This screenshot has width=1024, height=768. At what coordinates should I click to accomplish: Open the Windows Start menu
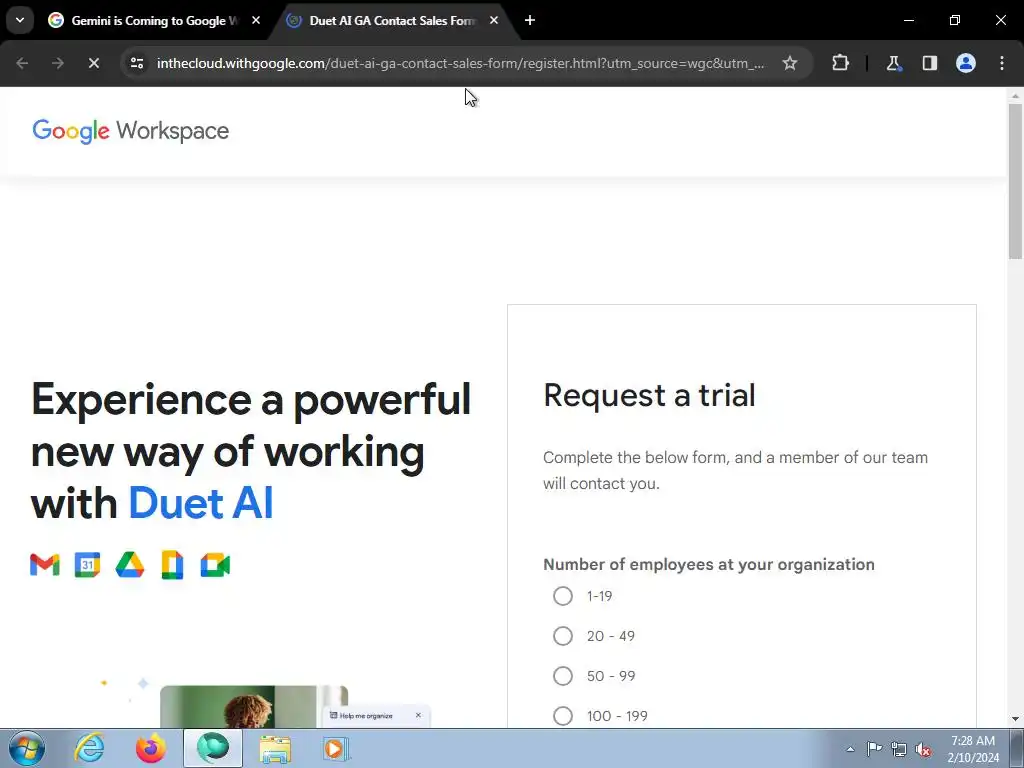click(x=27, y=748)
